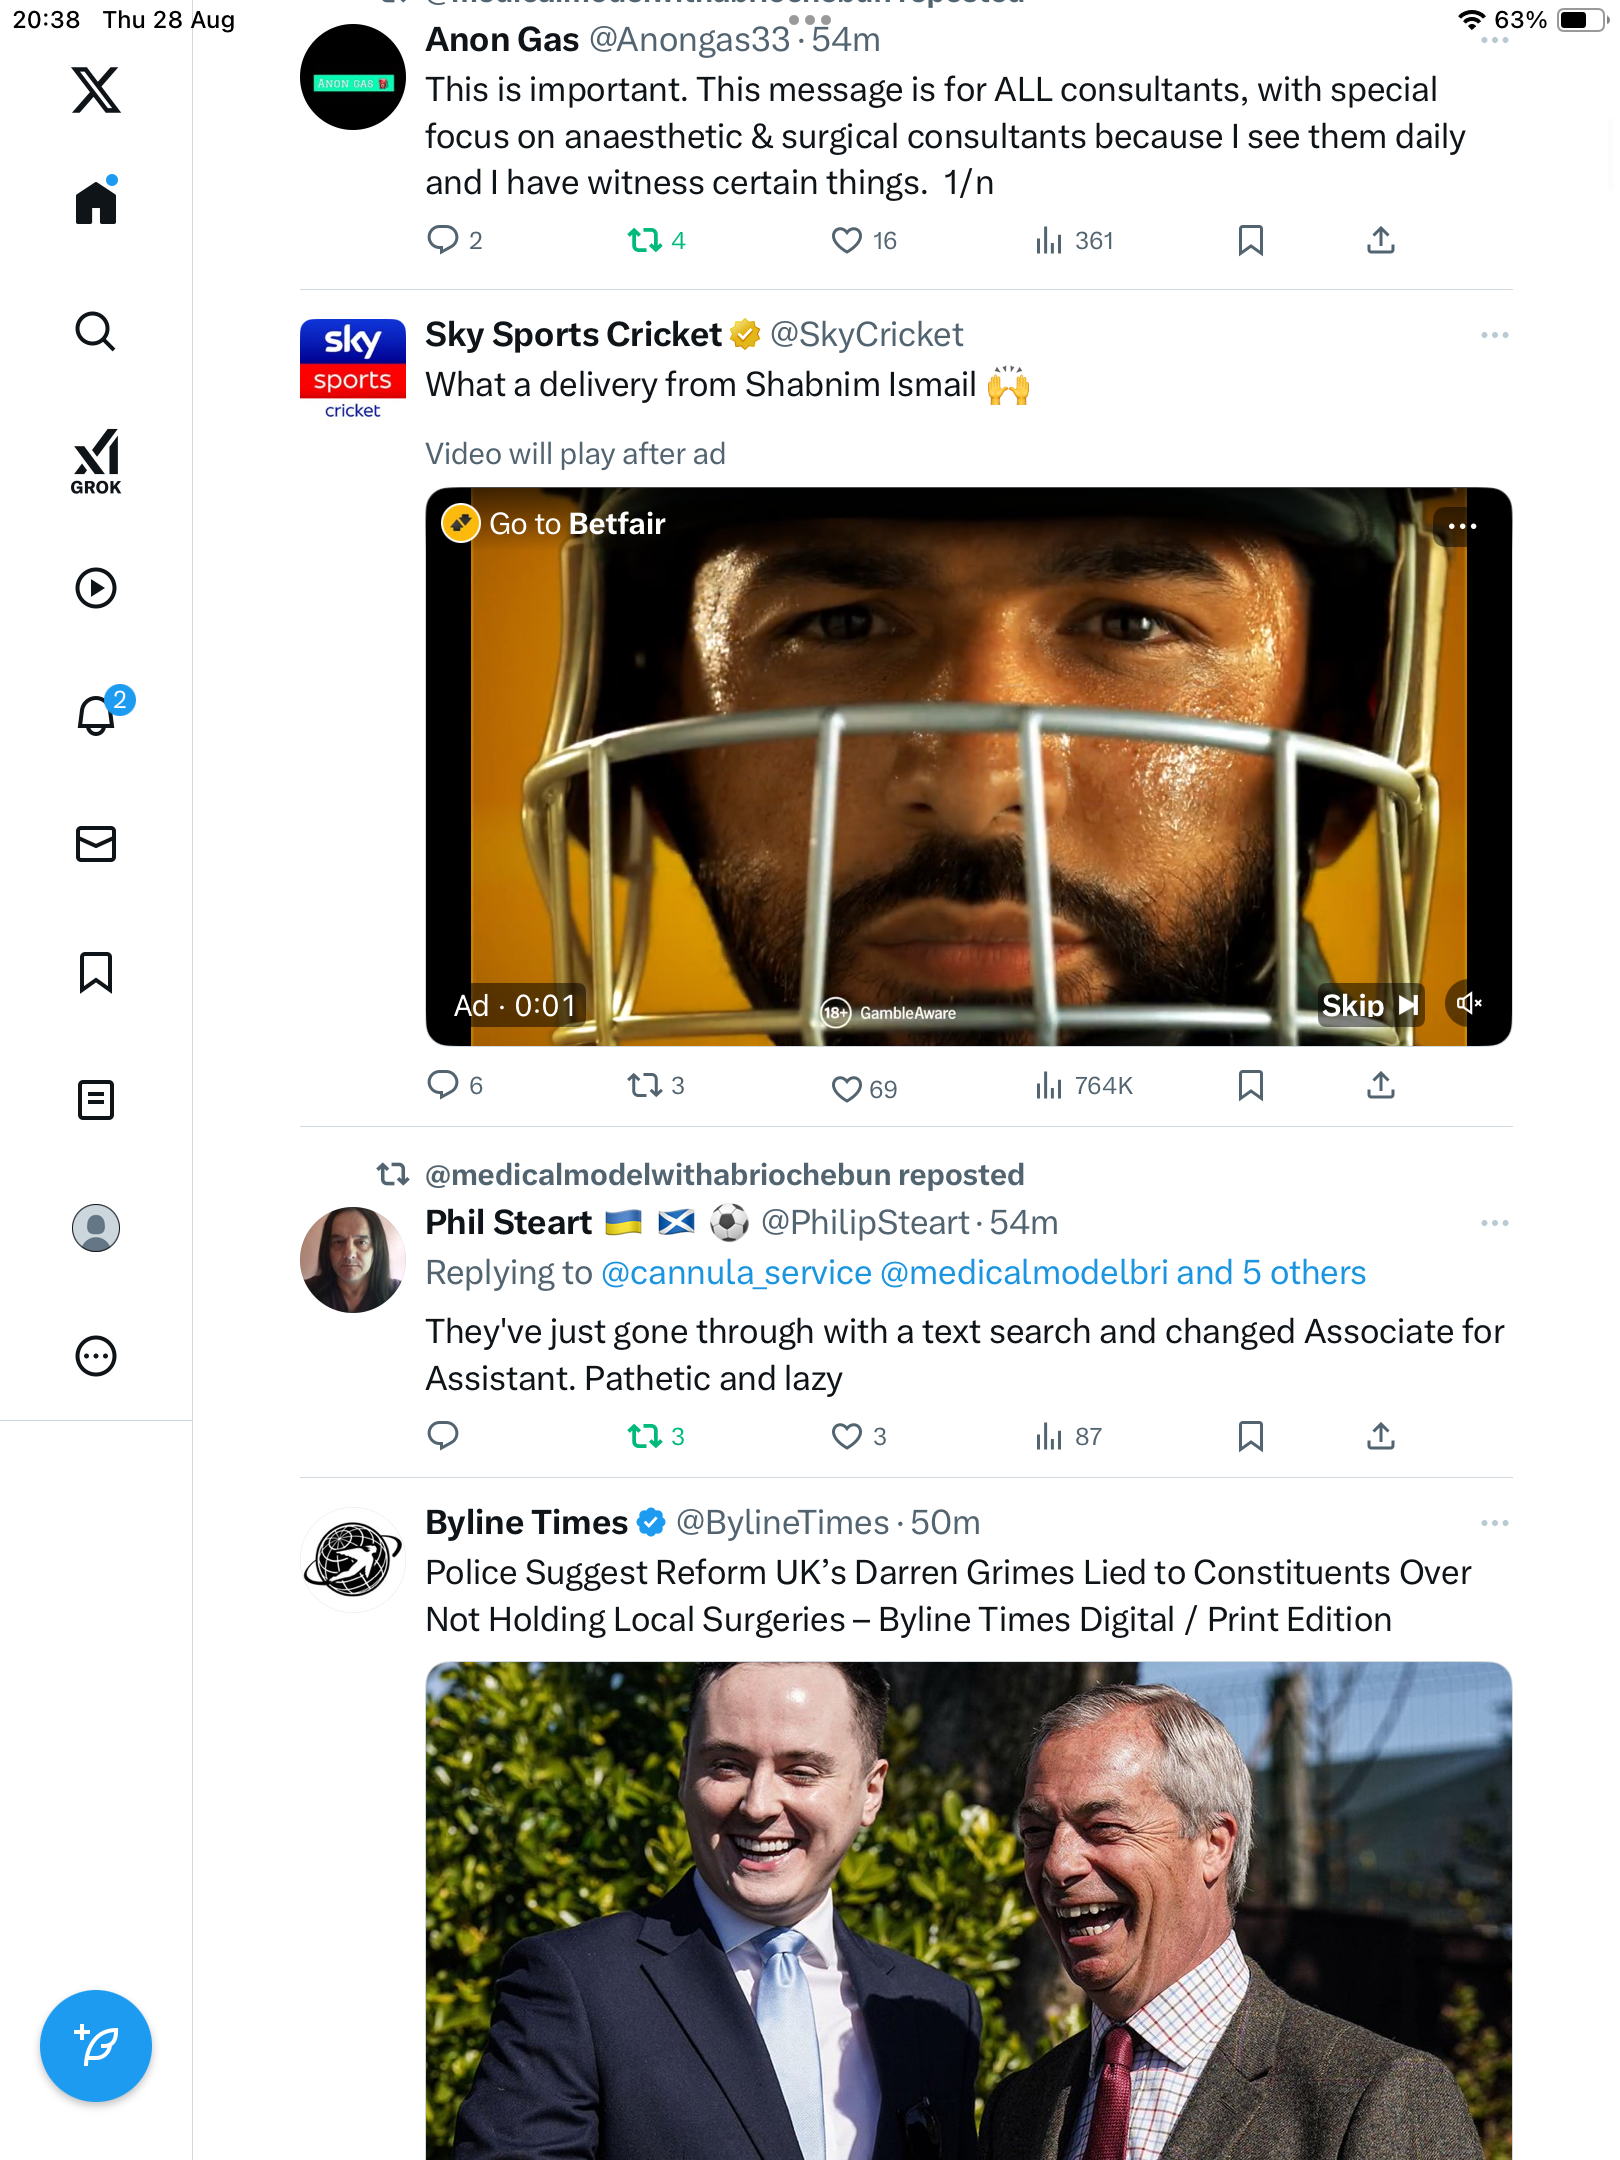
Task: Open the Lists icon in sidebar
Action: coord(96,1100)
